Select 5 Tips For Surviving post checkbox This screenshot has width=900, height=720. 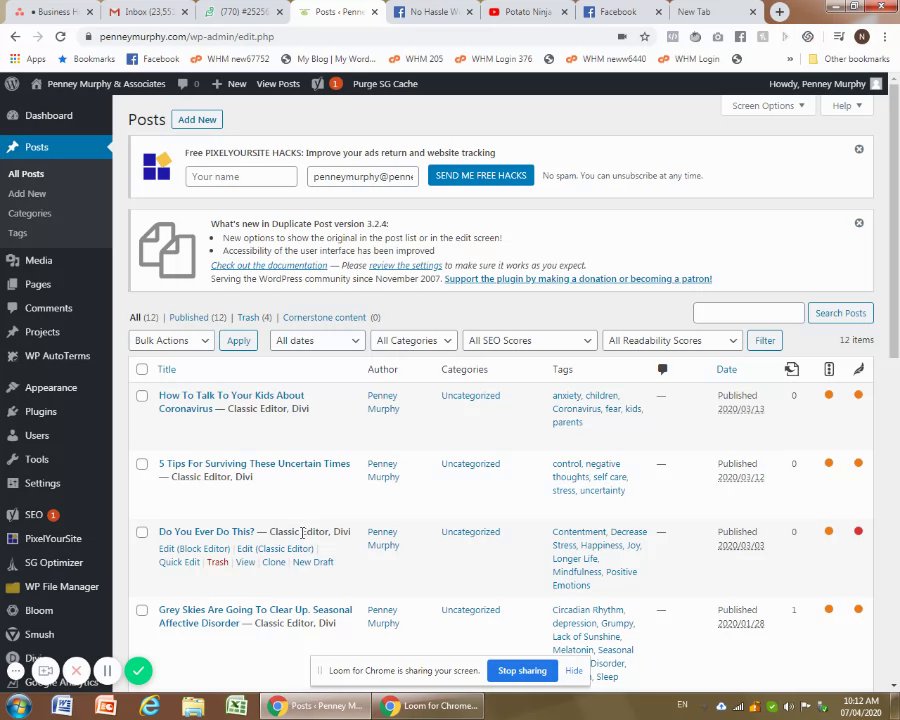click(142, 464)
